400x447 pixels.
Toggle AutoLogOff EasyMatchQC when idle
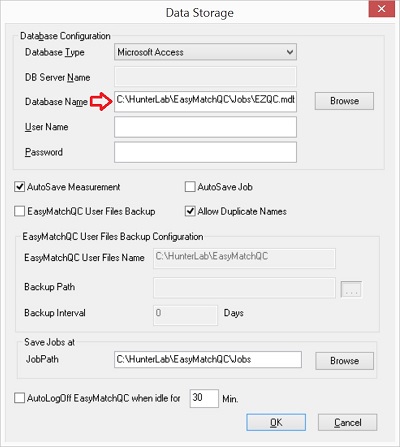tap(20, 398)
